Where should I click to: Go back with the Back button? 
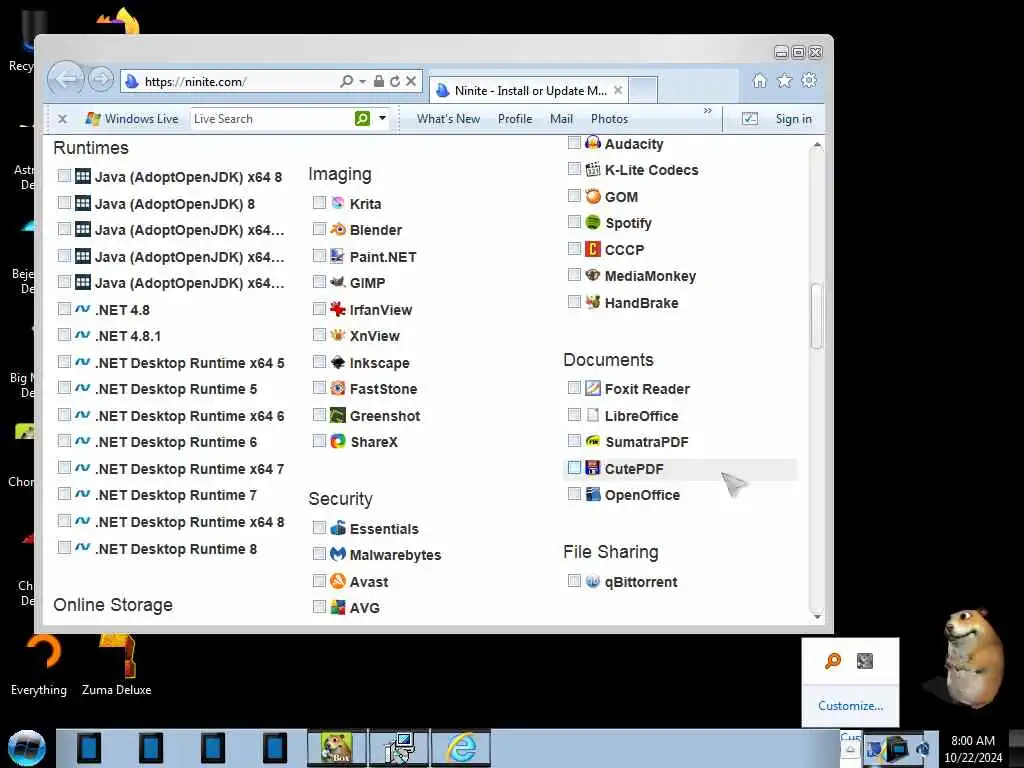click(66, 80)
